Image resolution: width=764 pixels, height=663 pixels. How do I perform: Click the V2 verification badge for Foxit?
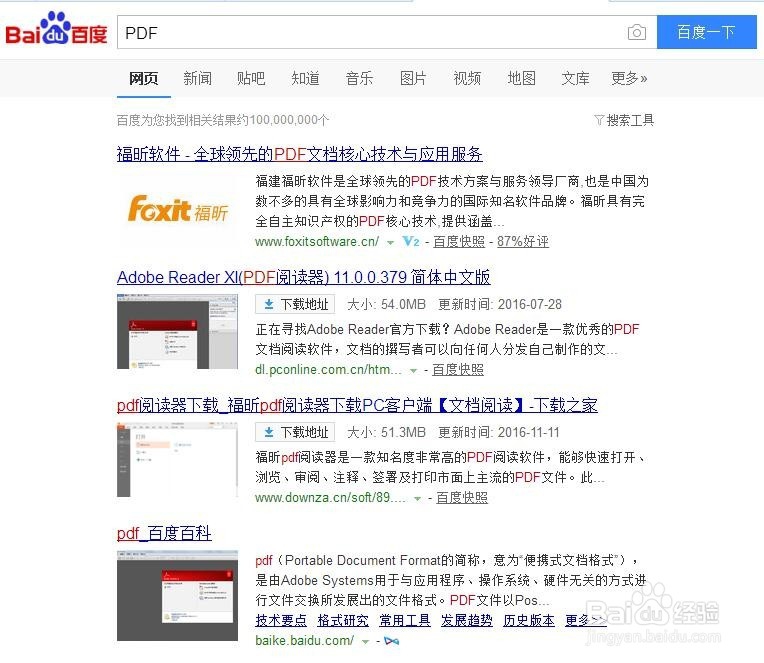click(x=411, y=241)
